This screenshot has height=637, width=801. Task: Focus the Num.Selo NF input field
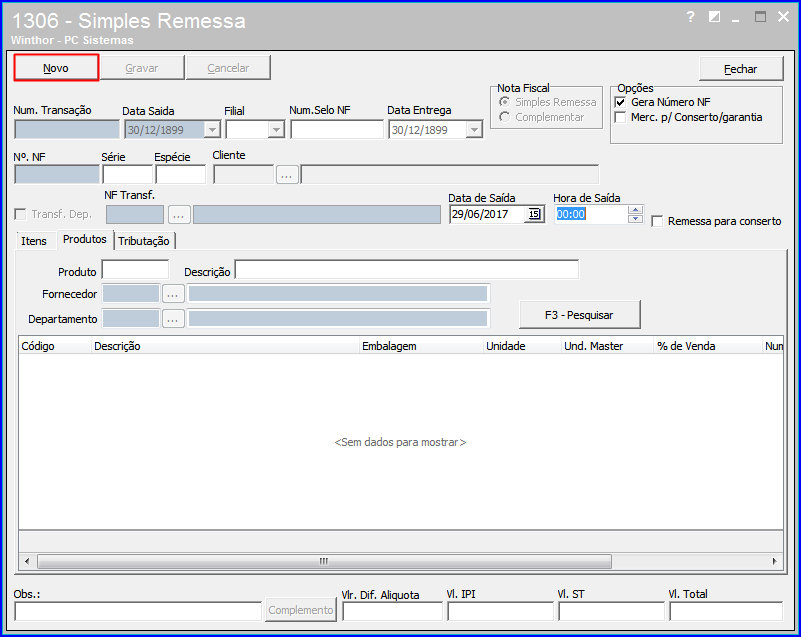click(337, 130)
